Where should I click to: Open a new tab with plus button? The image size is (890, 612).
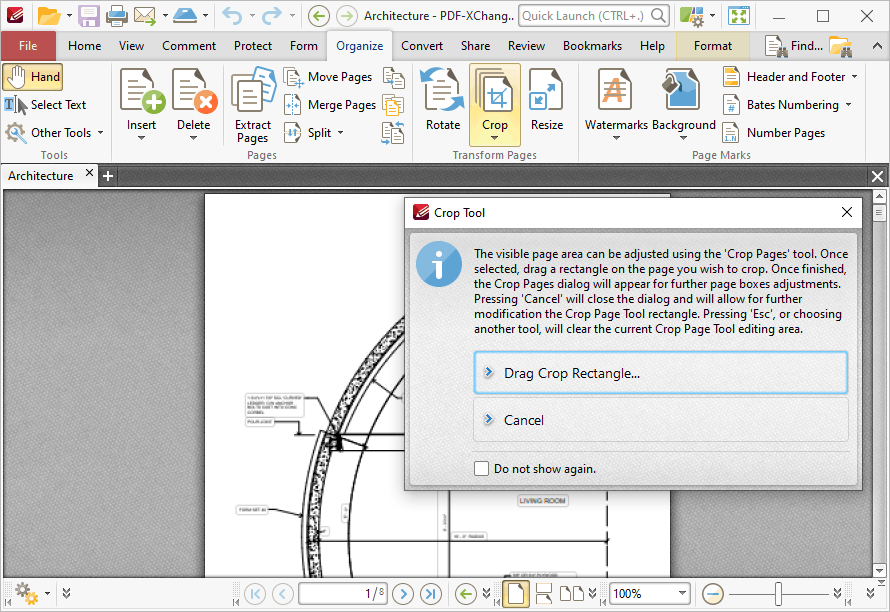107,177
